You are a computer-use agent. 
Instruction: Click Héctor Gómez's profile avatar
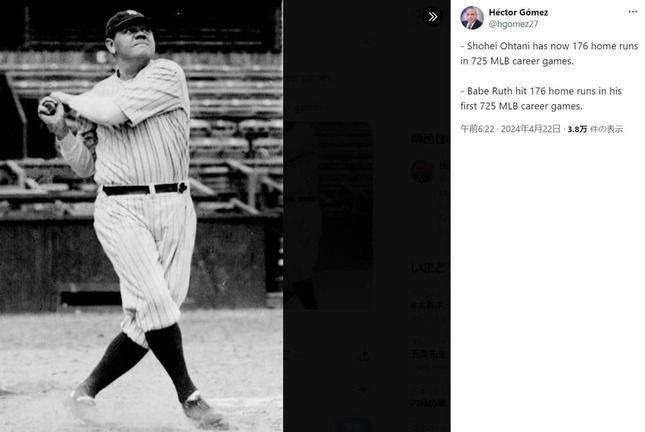click(472, 17)
